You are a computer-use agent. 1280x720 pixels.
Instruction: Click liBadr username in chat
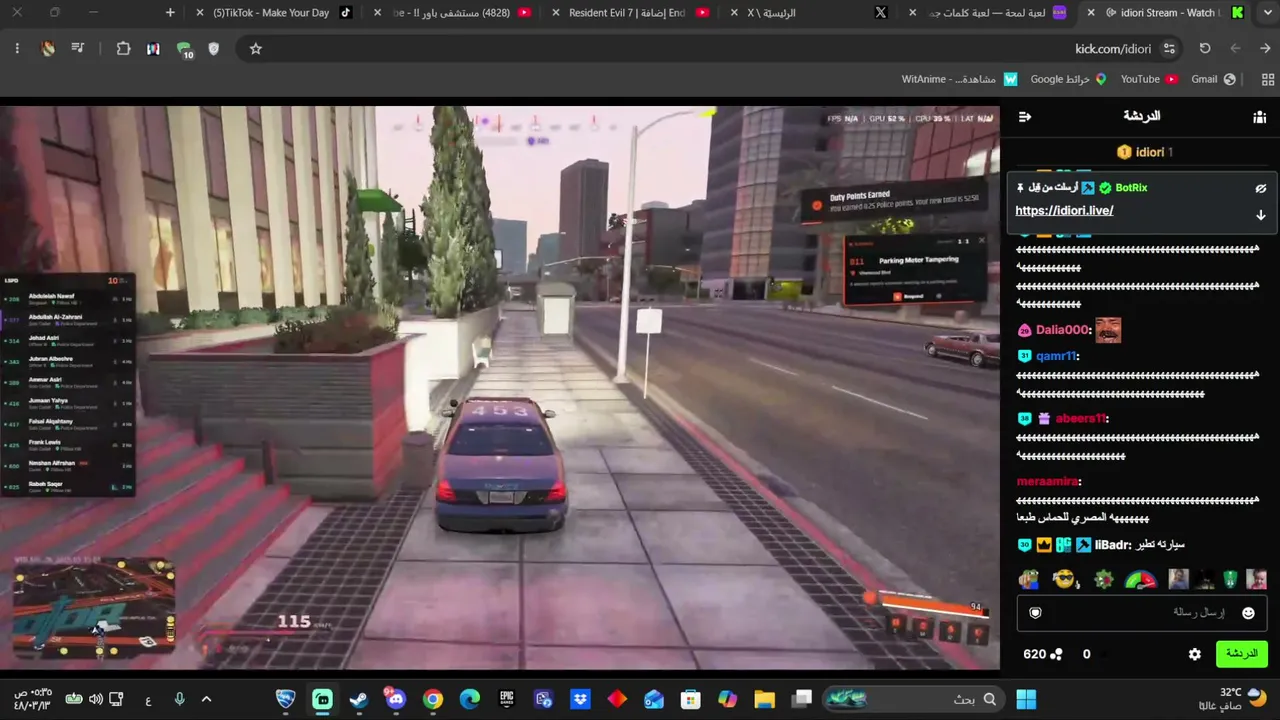[1112, 545]
